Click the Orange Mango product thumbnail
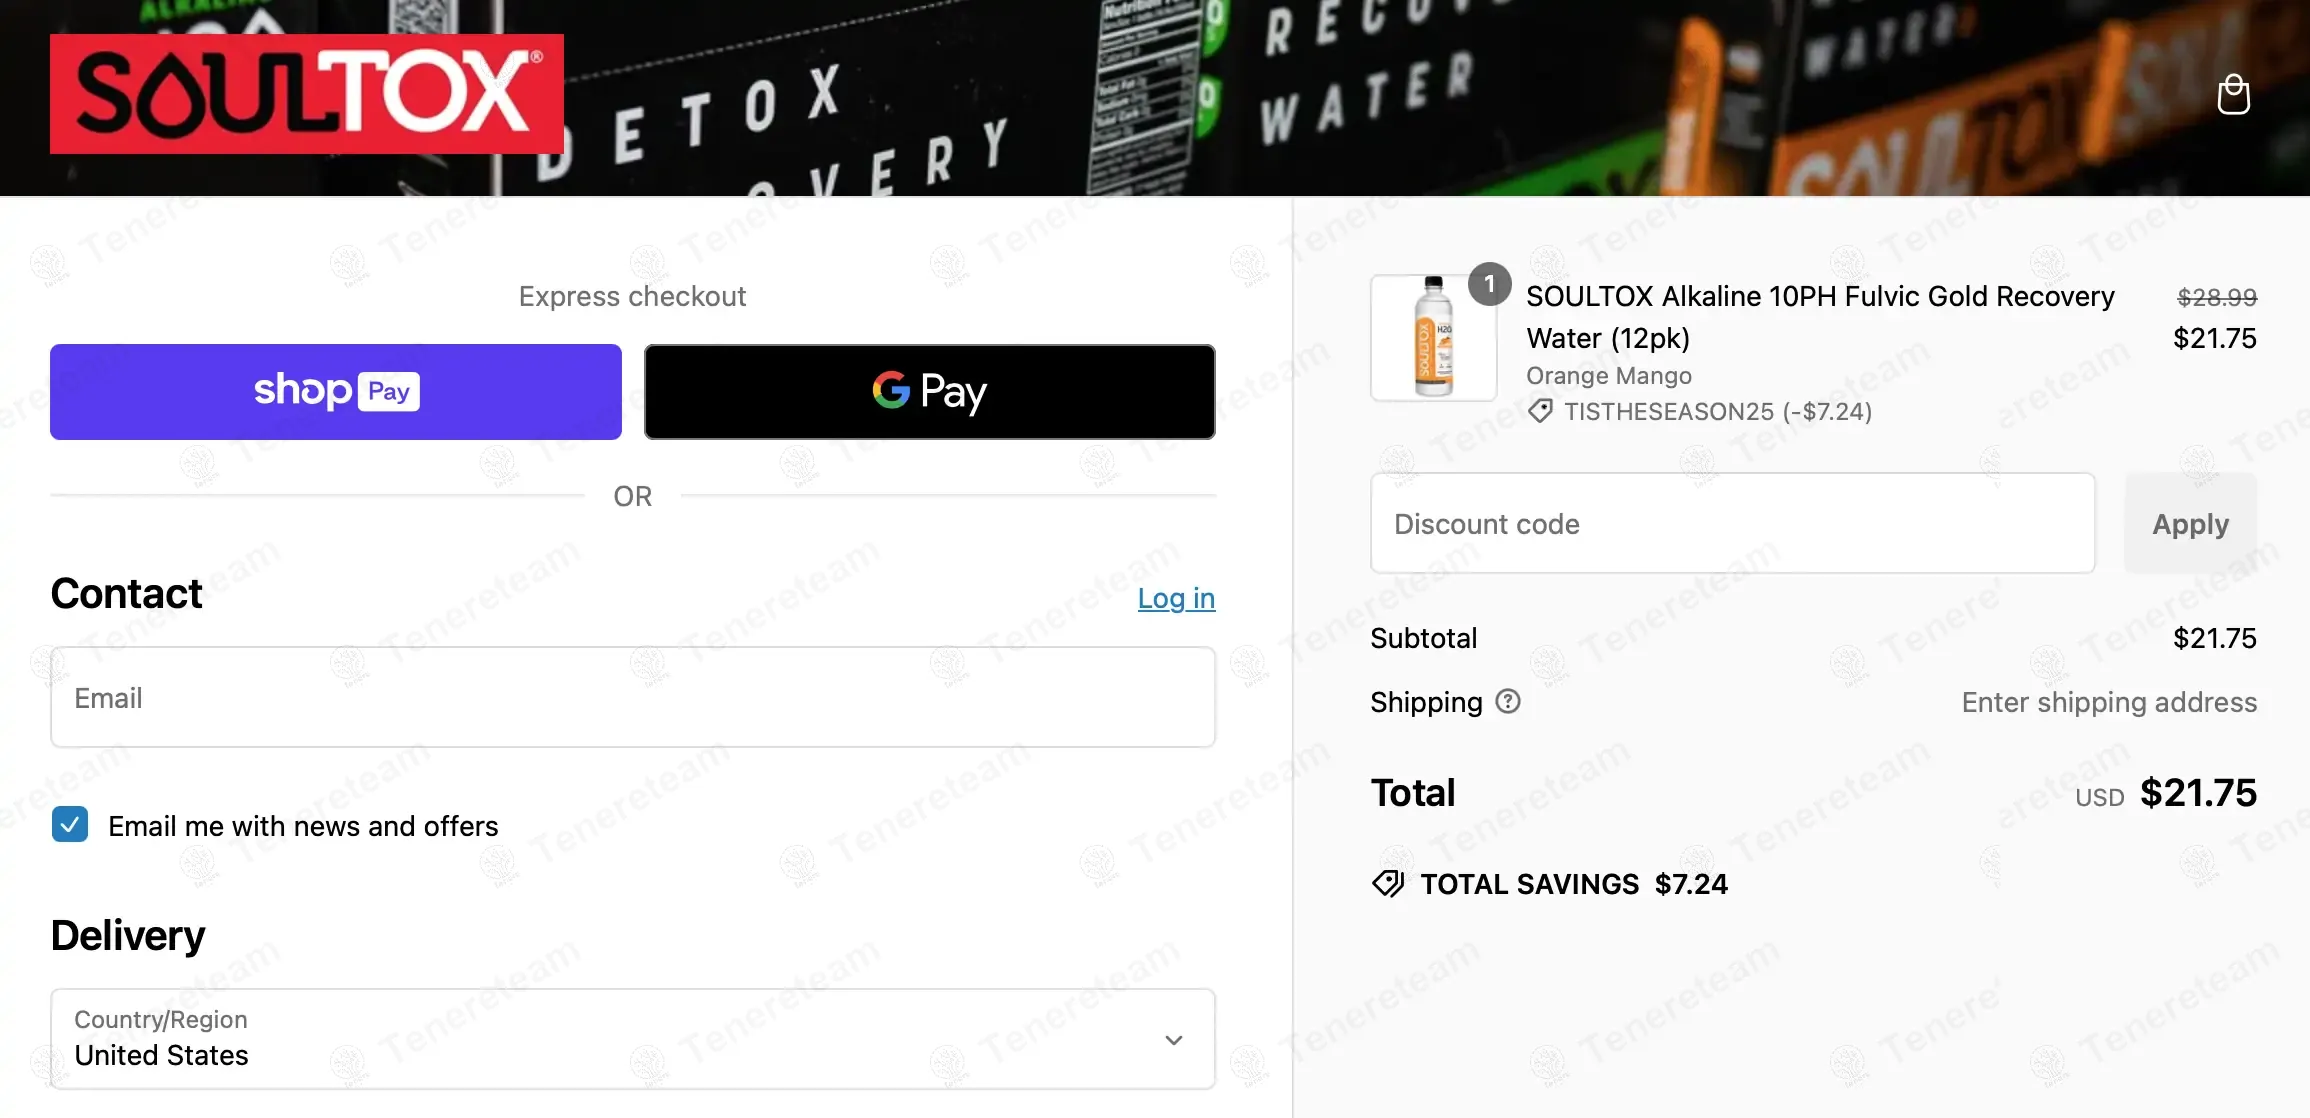 click(1433, 338)
